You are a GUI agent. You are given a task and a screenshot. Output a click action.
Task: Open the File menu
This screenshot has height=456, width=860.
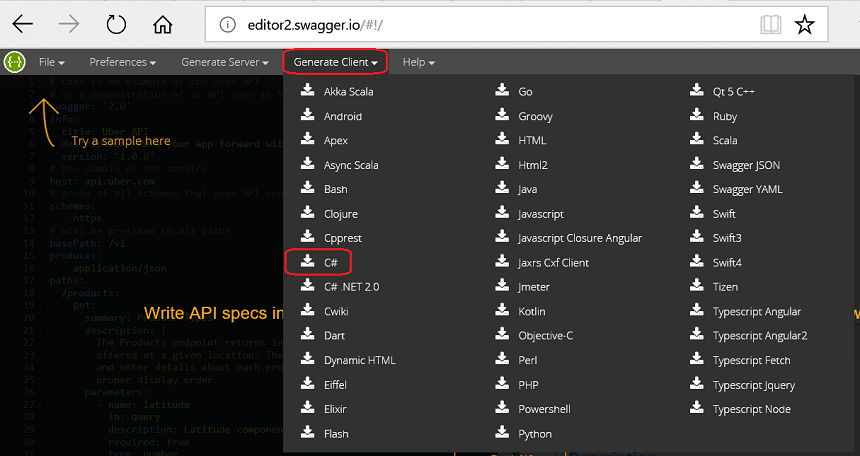tap(52, 63)
